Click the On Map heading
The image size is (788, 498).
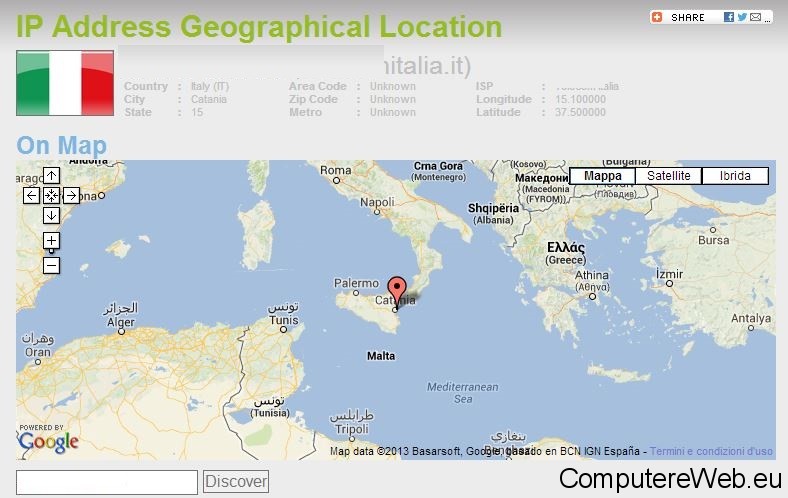(x=62, y=146)
